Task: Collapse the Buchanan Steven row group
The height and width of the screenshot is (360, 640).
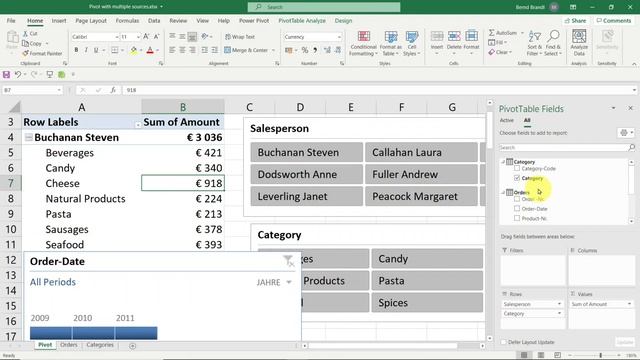Action: 28,138
